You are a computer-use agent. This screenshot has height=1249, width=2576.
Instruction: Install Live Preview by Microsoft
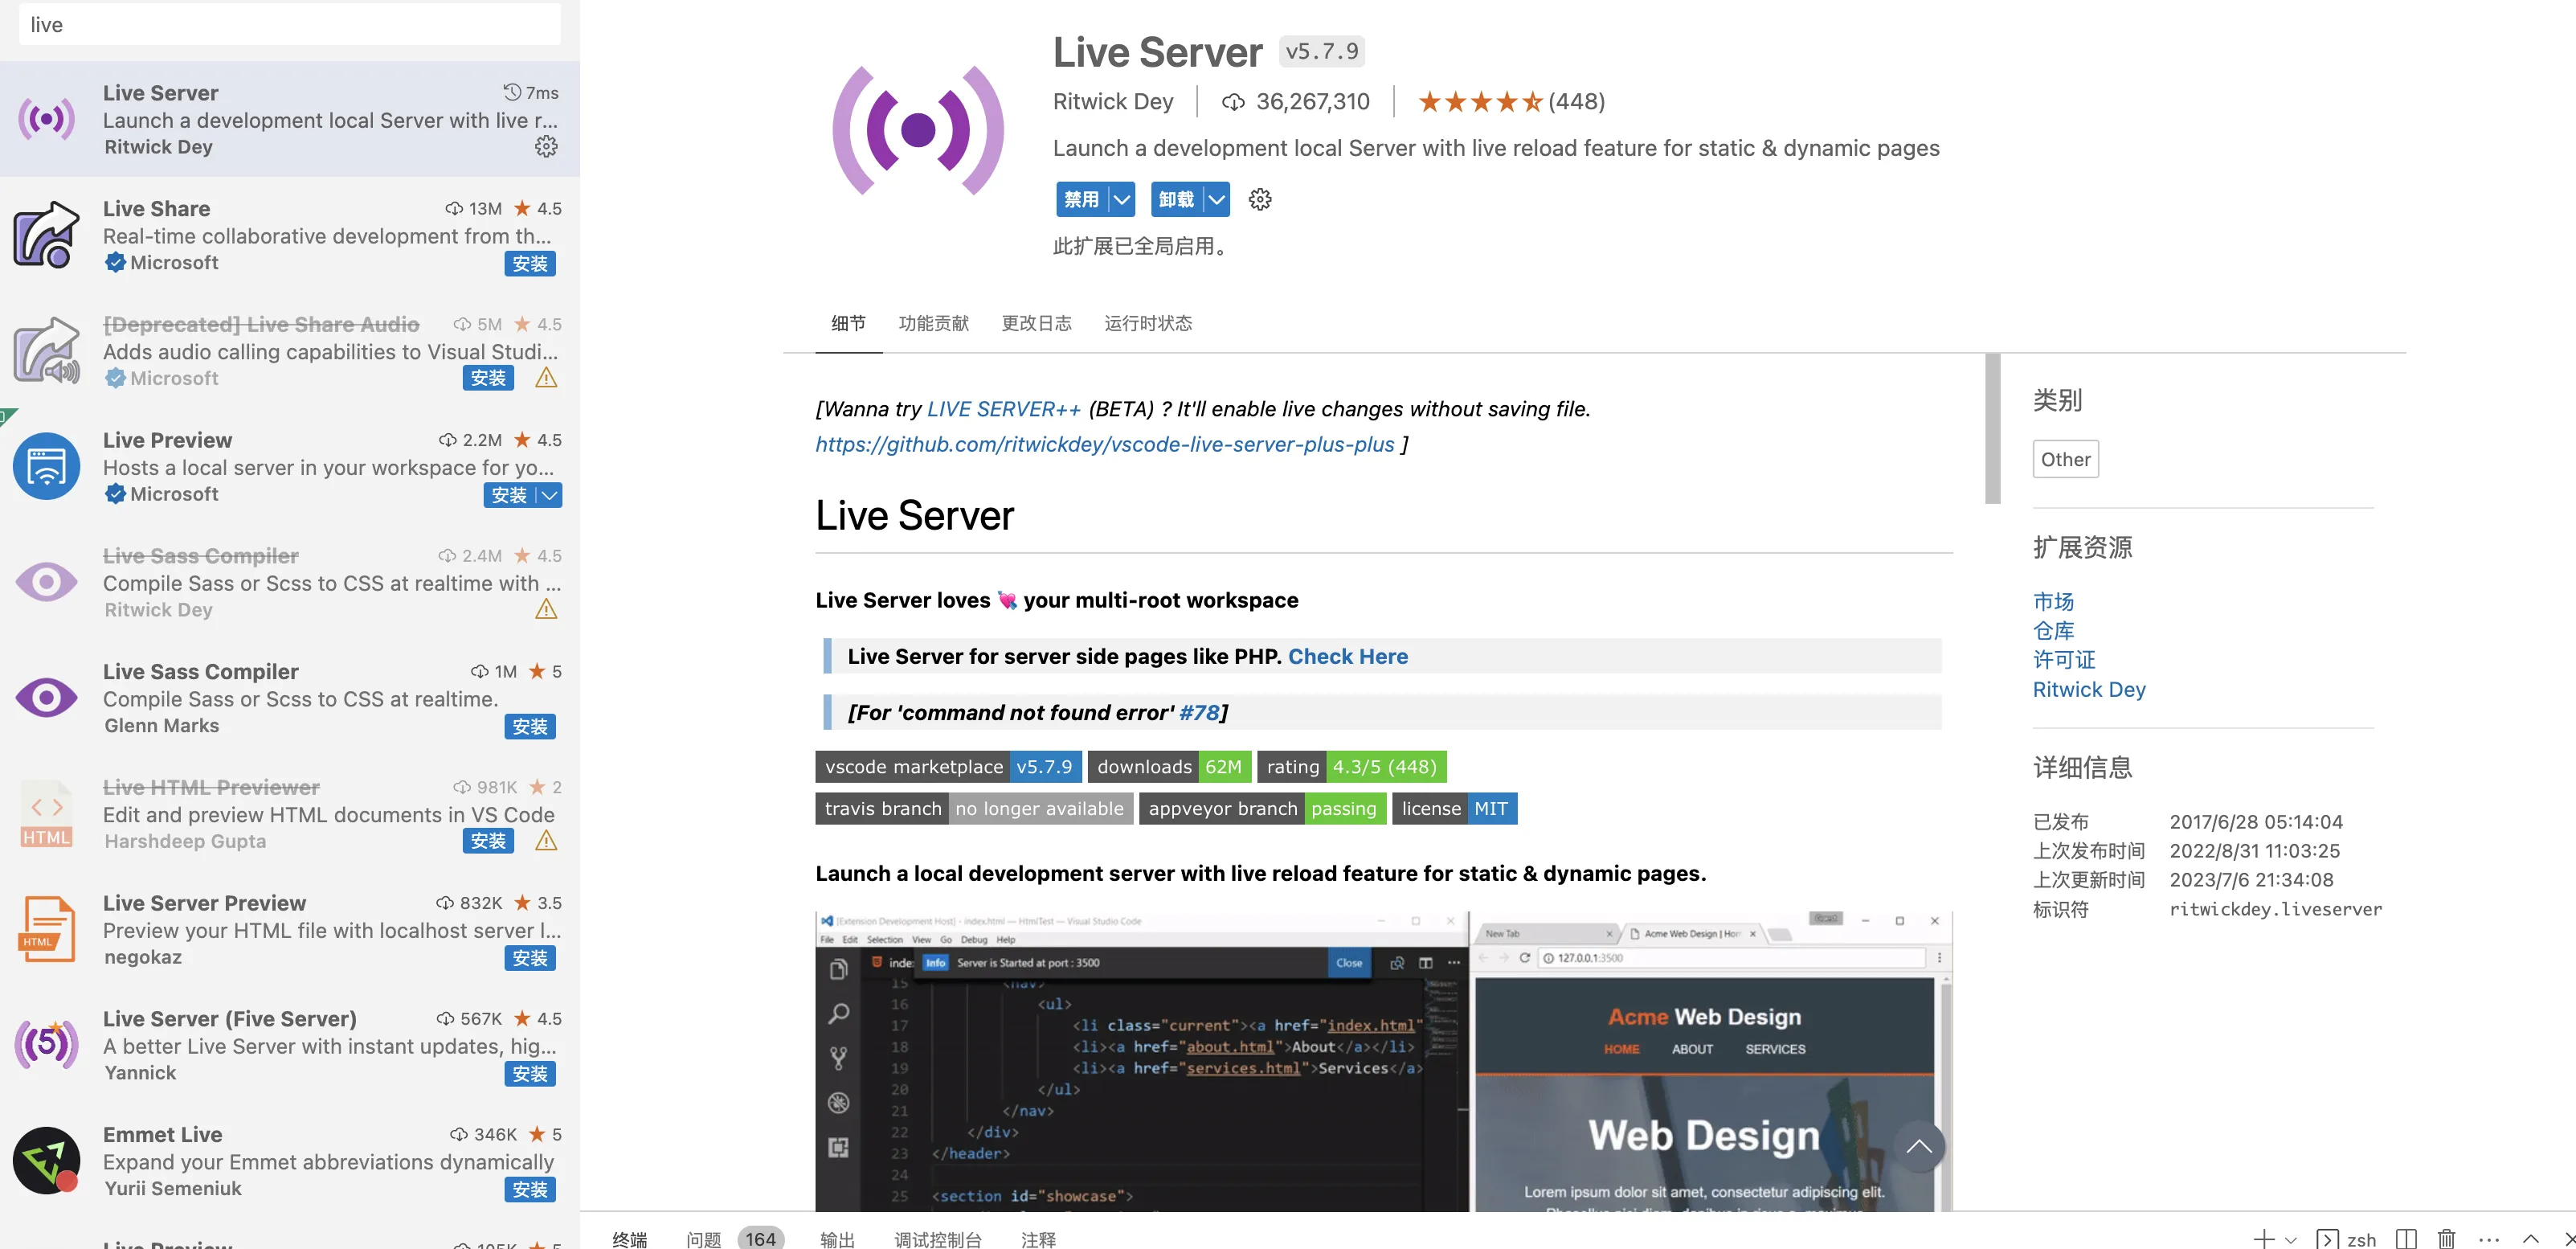[x=510, y=495]
